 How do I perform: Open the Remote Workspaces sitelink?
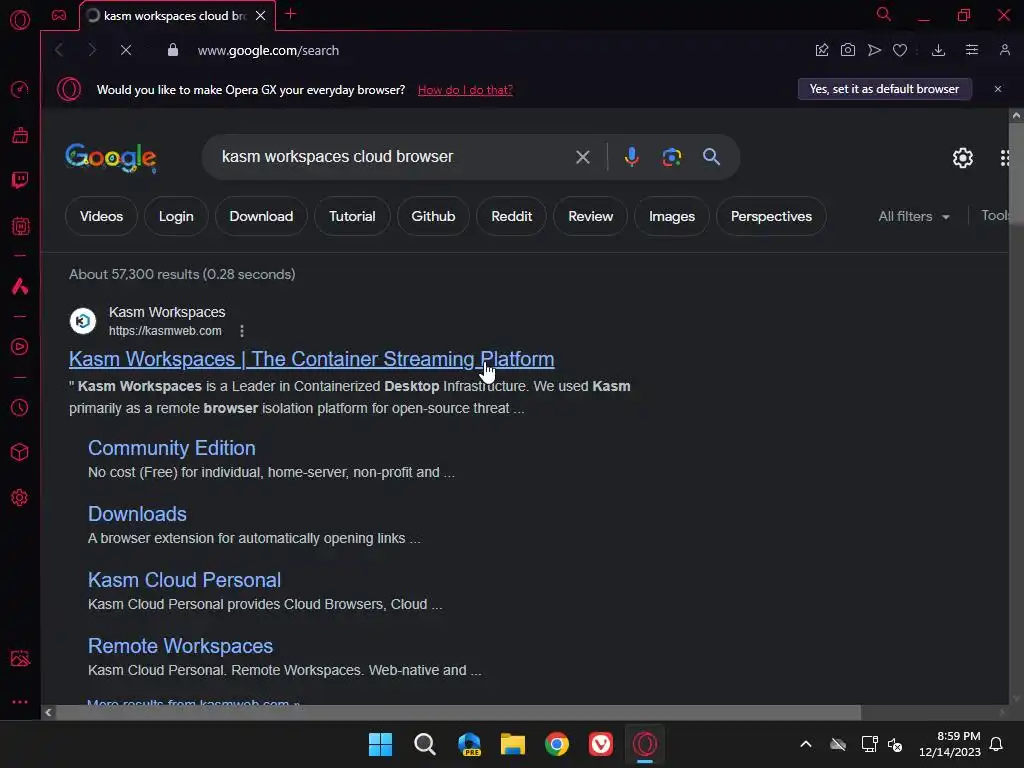click(180, 646)
